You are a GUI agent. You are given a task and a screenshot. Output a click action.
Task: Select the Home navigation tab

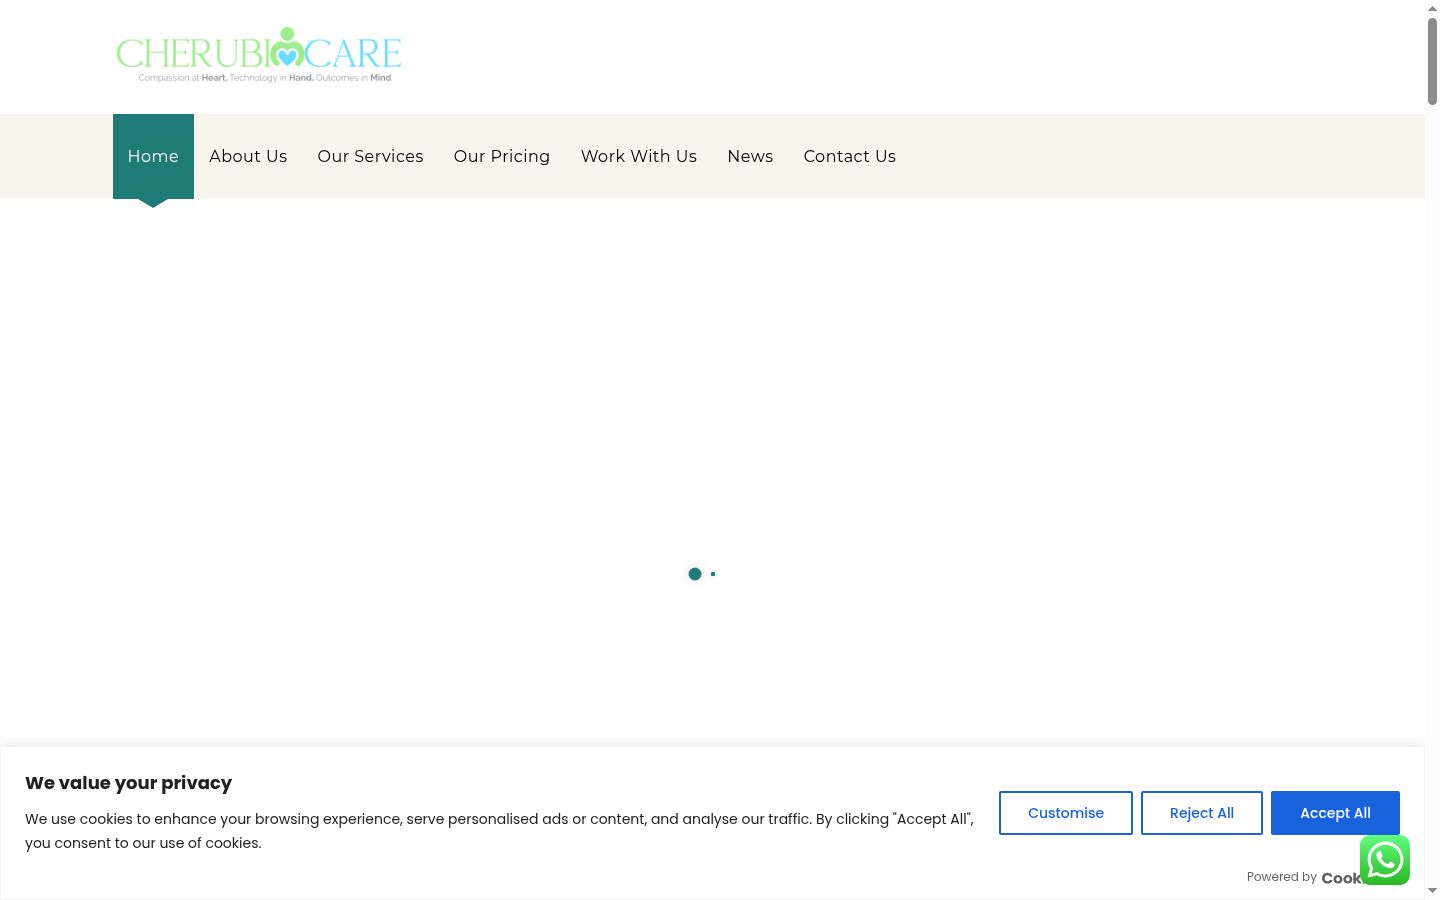click(x=153, y=157)
